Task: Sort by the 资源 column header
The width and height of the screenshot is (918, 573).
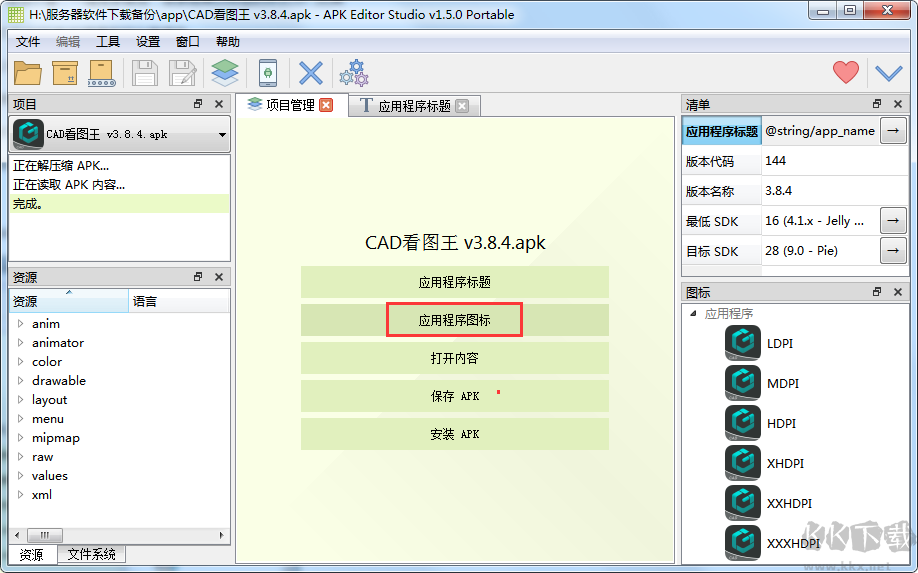Action: tap(69, 301)
